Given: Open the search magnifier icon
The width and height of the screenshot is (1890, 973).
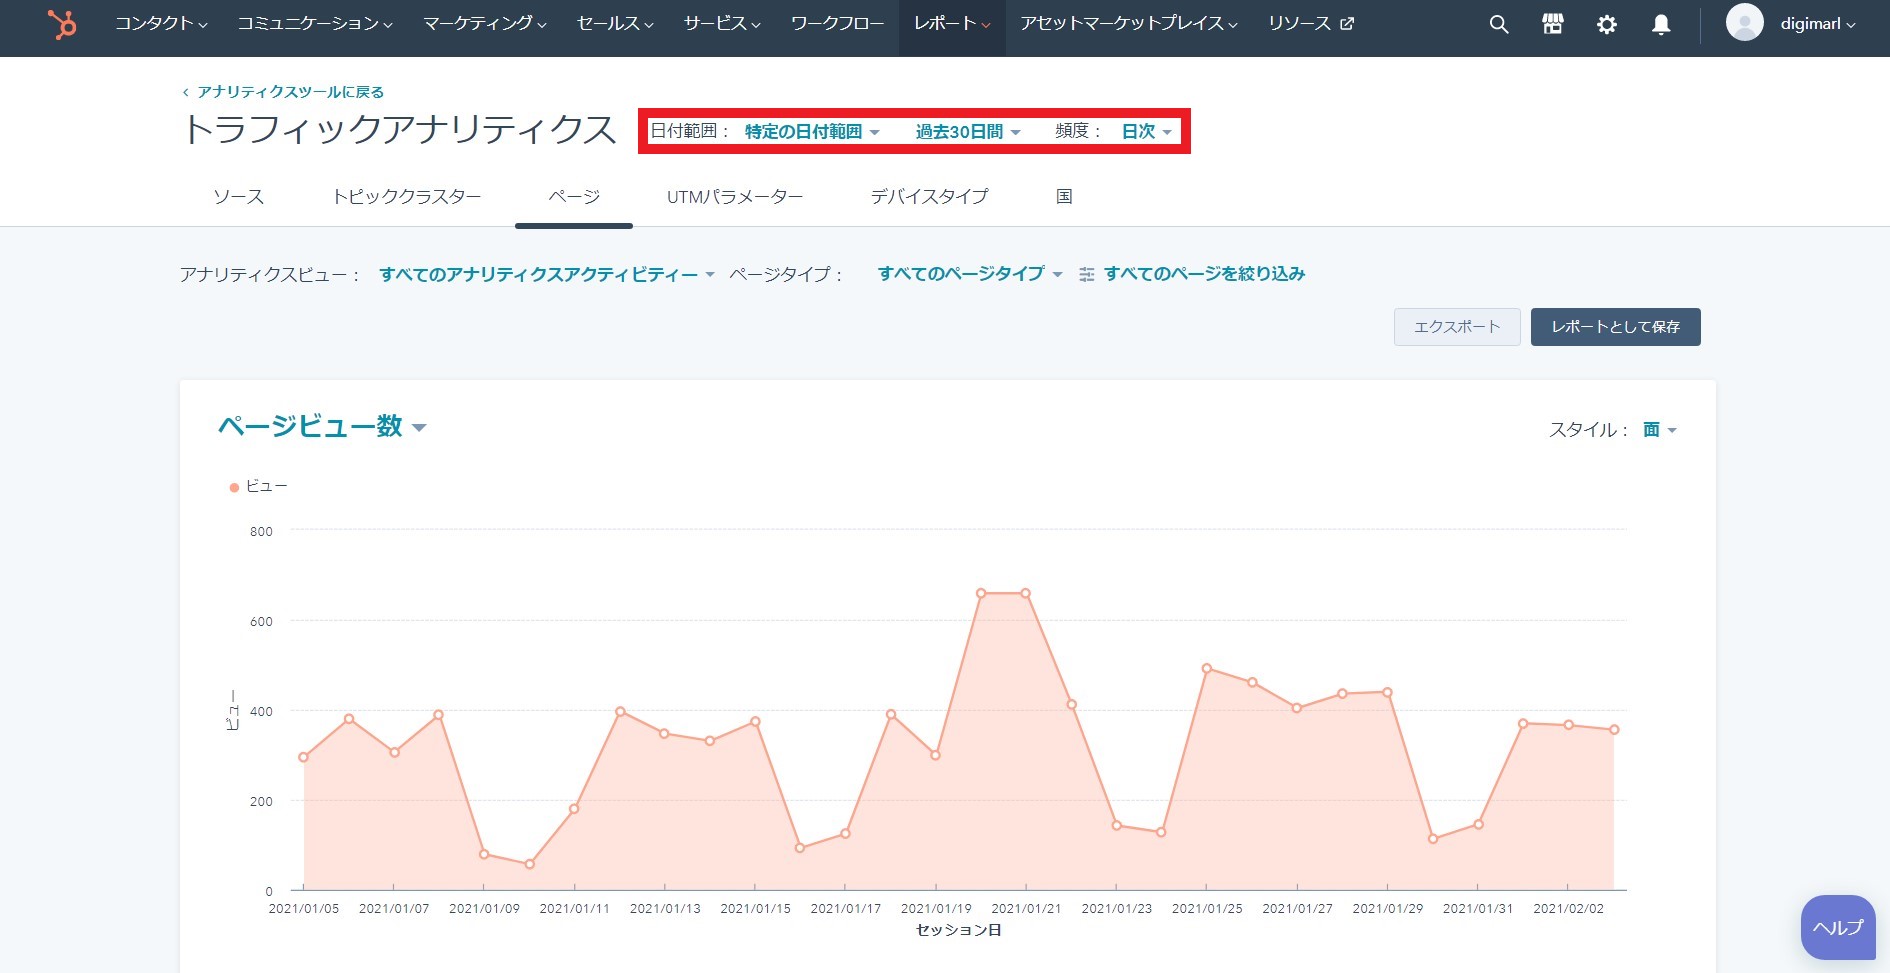Looking at the screenshot, I should [1498, 24].
